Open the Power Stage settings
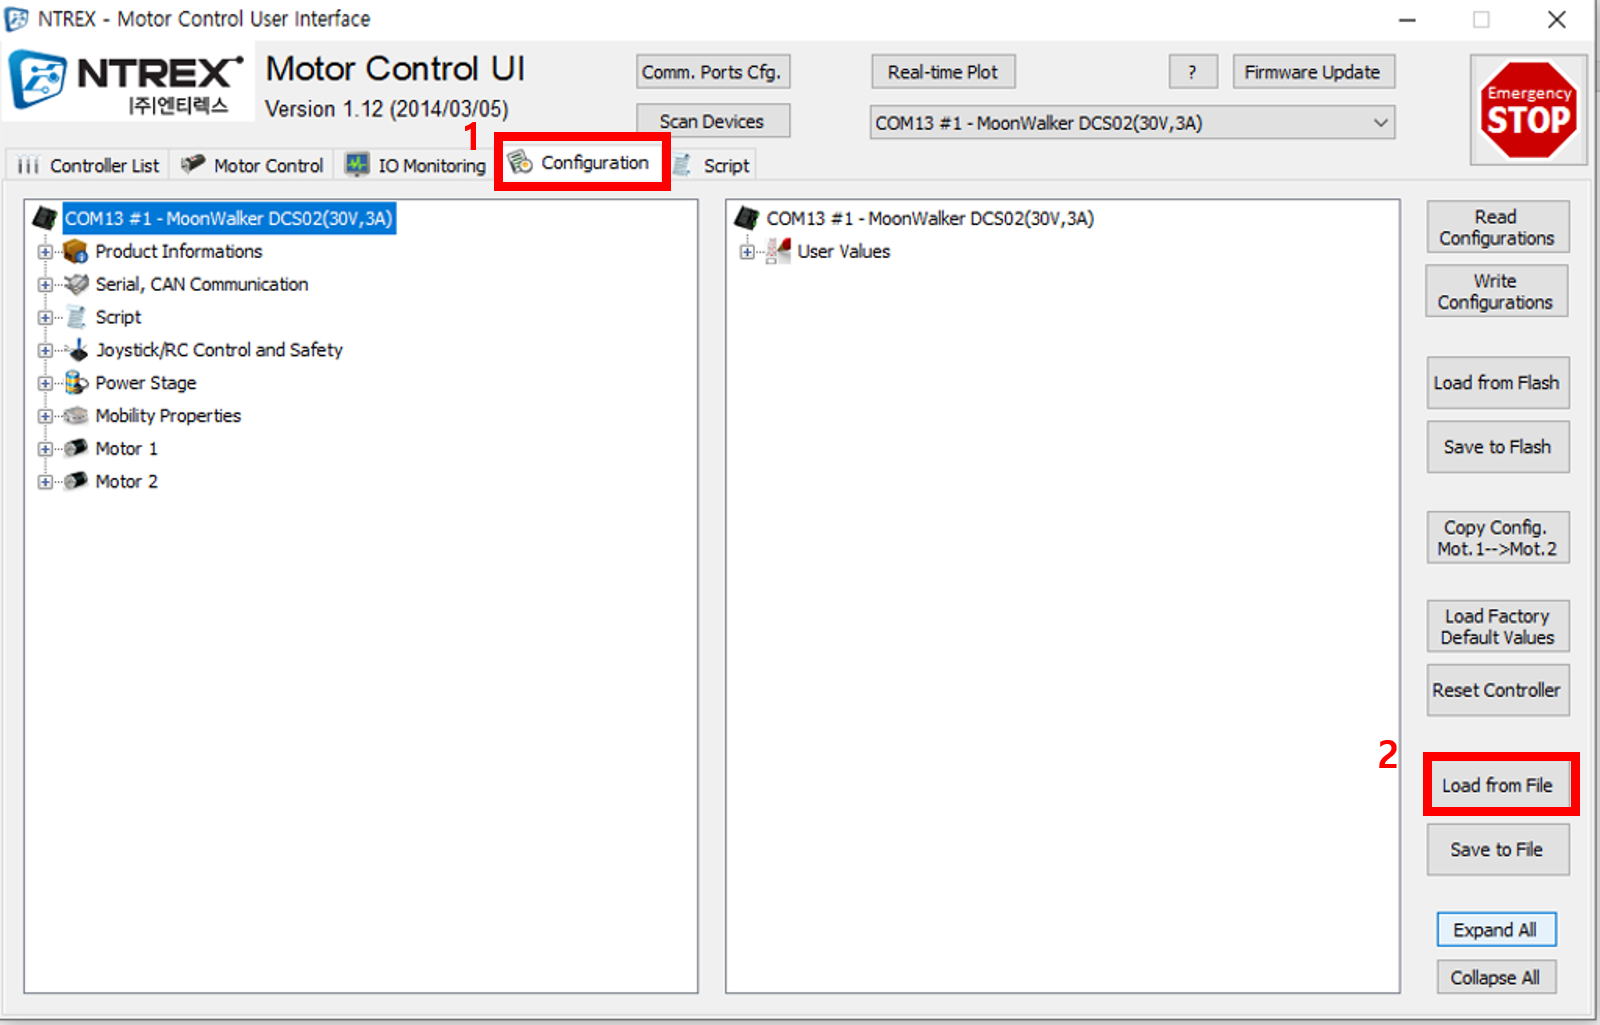This screenshot has width=1600, height=1025. coord(145,383)
